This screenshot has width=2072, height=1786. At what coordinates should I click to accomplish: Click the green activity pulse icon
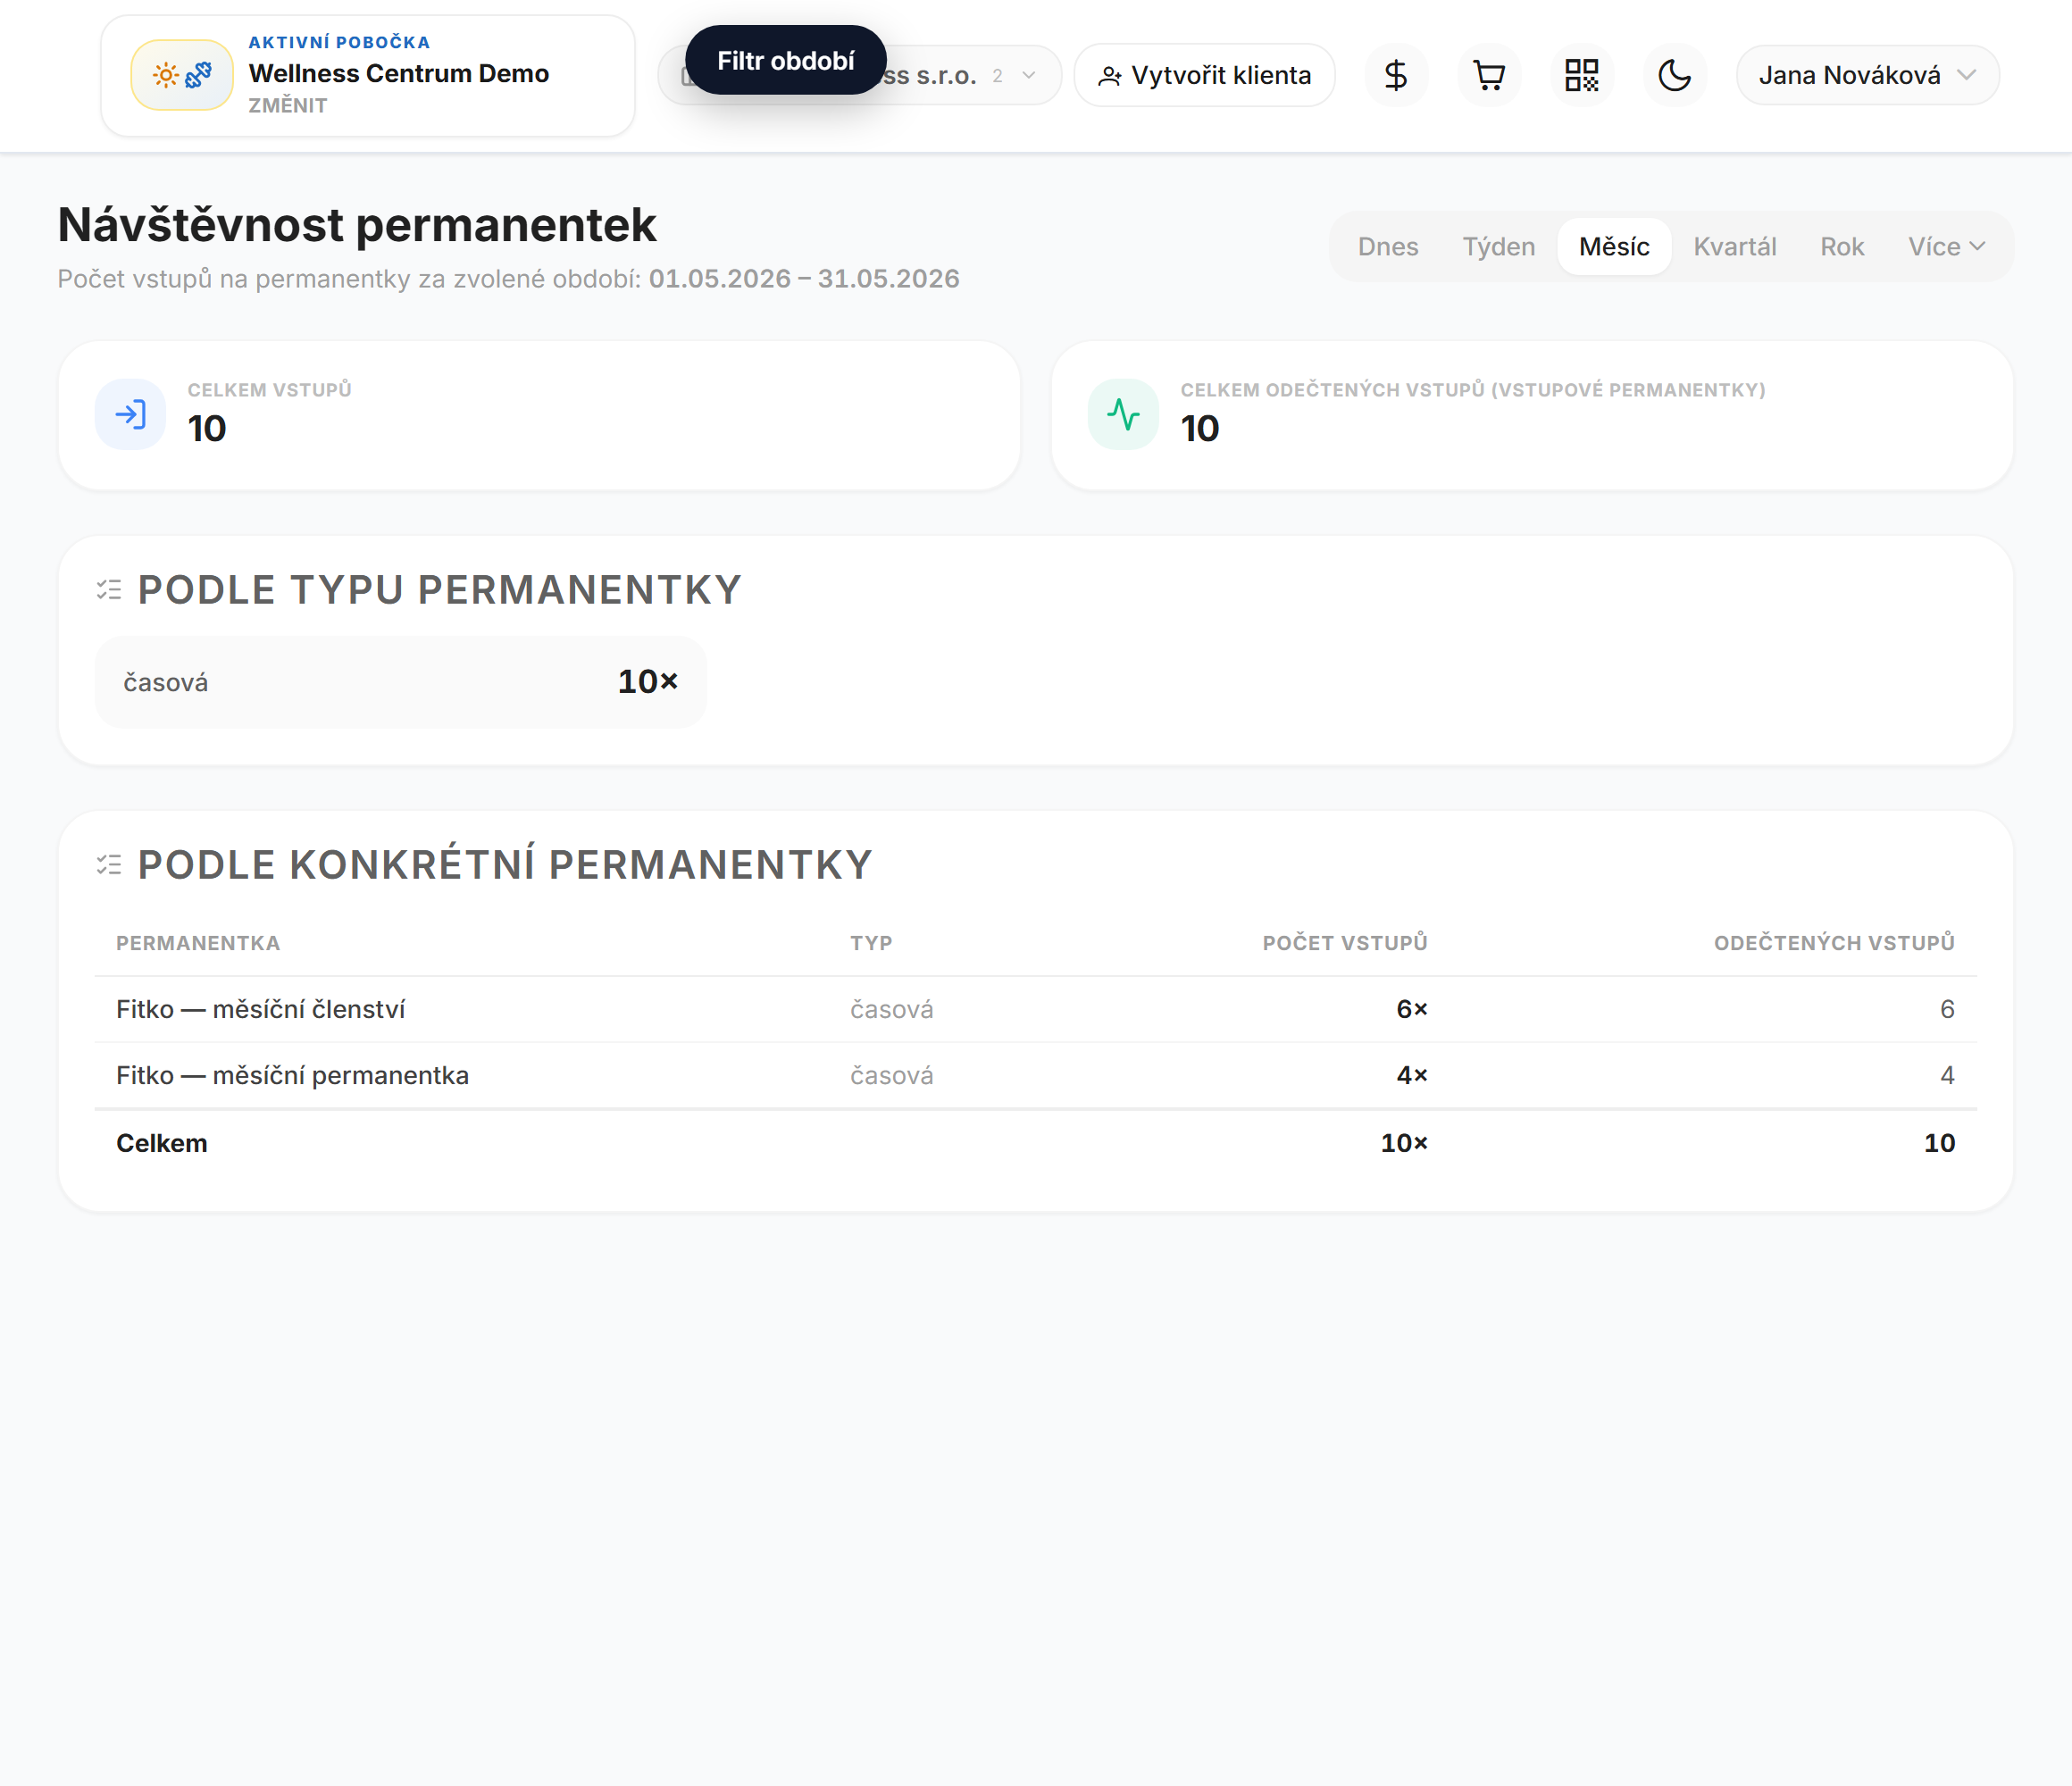click(1123, 414)
